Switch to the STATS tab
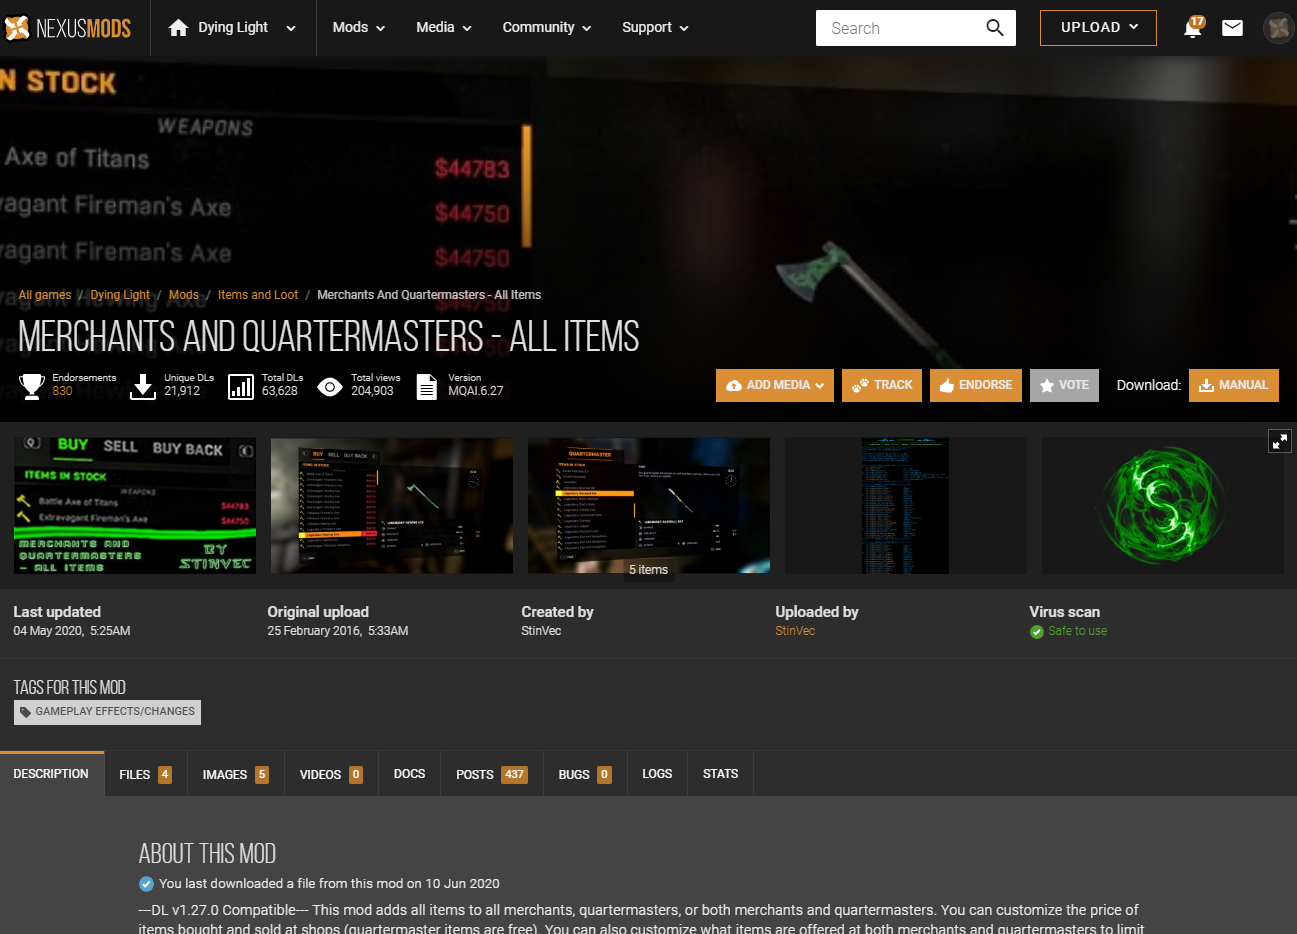Image resolution: width=1297 pixels, height=934 pixels. pyautogui.click(x=720, y=774)
